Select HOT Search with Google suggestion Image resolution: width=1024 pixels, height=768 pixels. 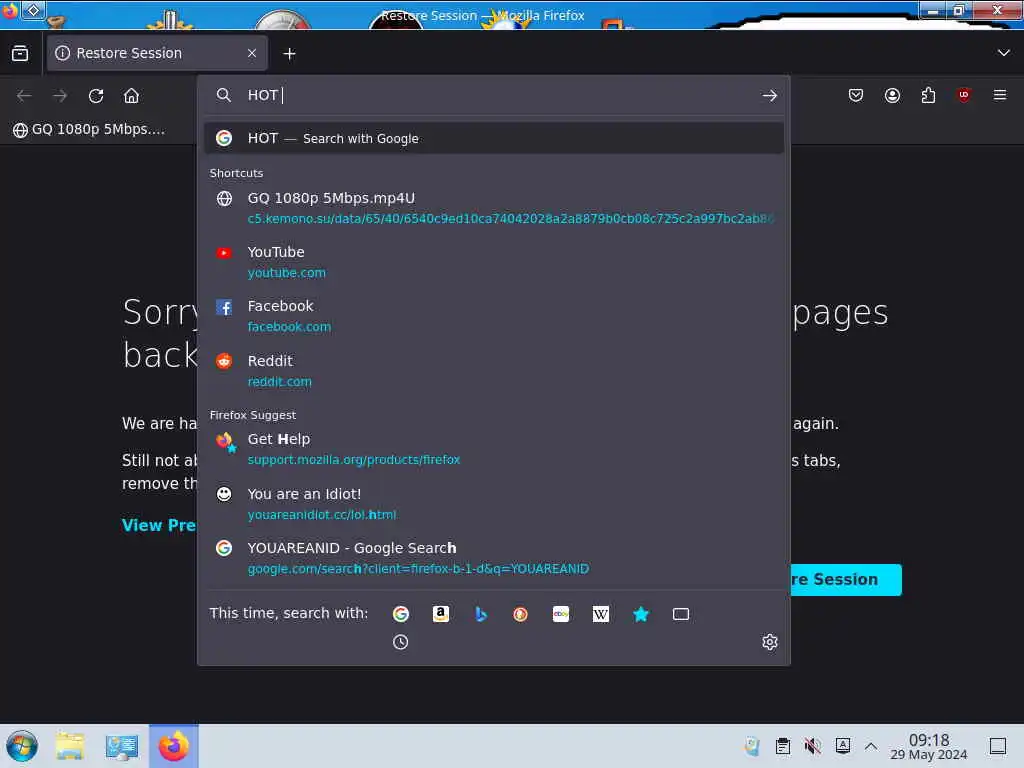(494, 138)
